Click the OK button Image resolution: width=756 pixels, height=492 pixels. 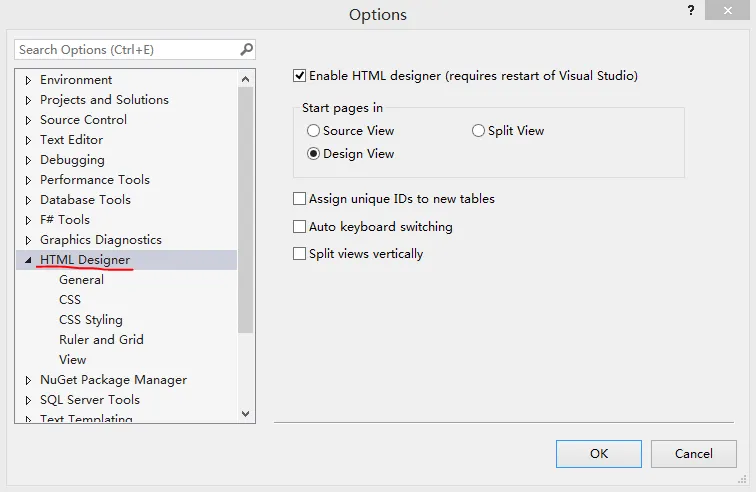click(598, 453)
